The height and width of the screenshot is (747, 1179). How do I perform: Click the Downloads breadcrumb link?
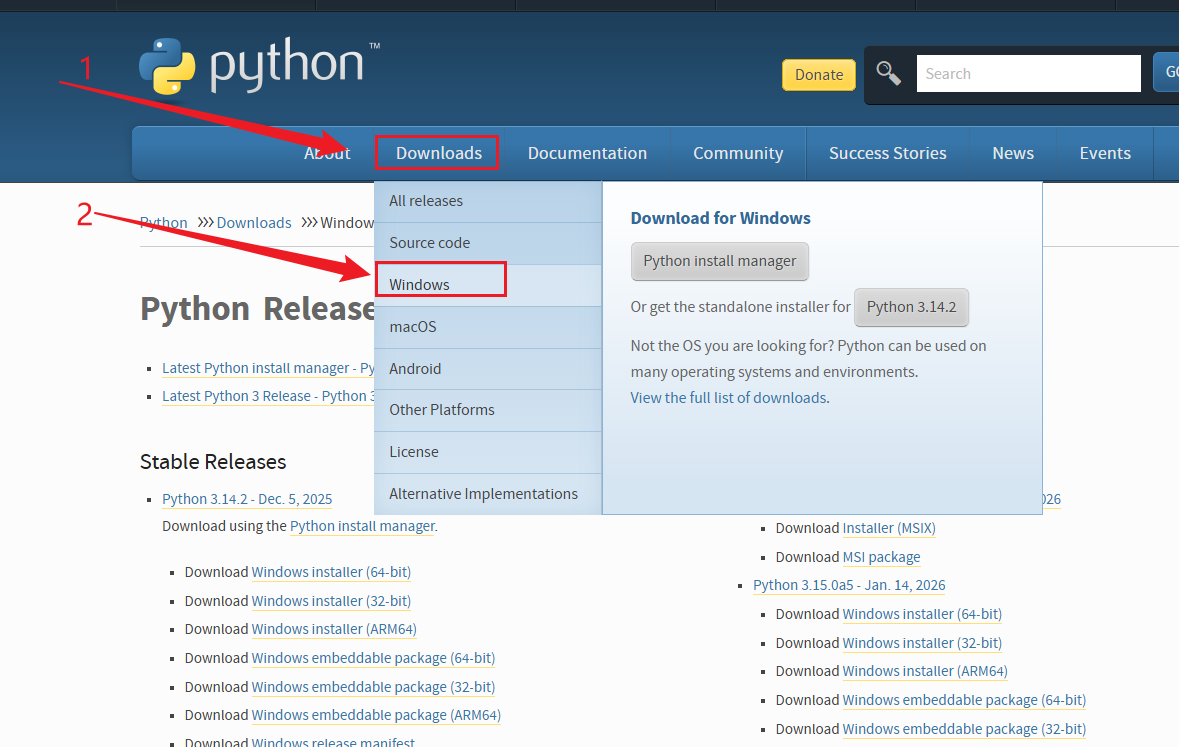[253, 223]
